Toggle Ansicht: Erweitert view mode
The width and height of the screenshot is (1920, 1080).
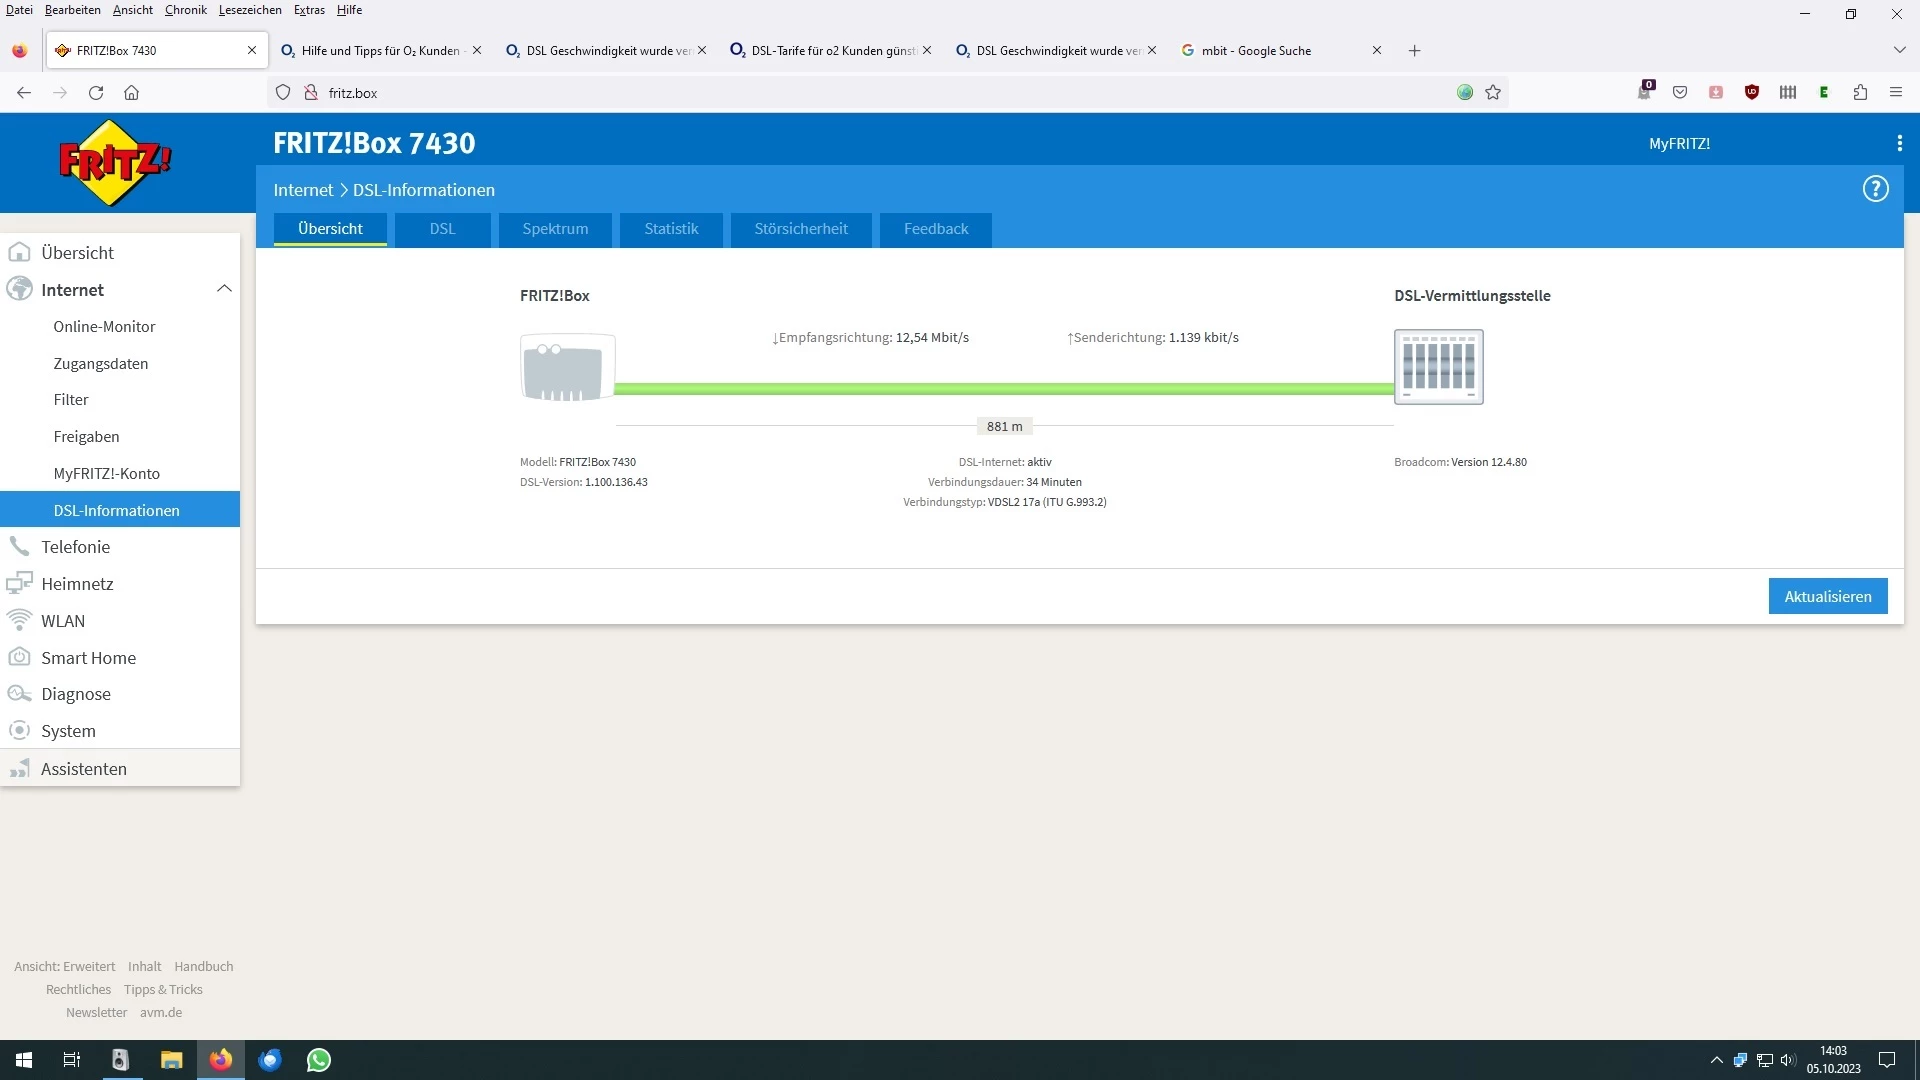(x=64, y=967)
